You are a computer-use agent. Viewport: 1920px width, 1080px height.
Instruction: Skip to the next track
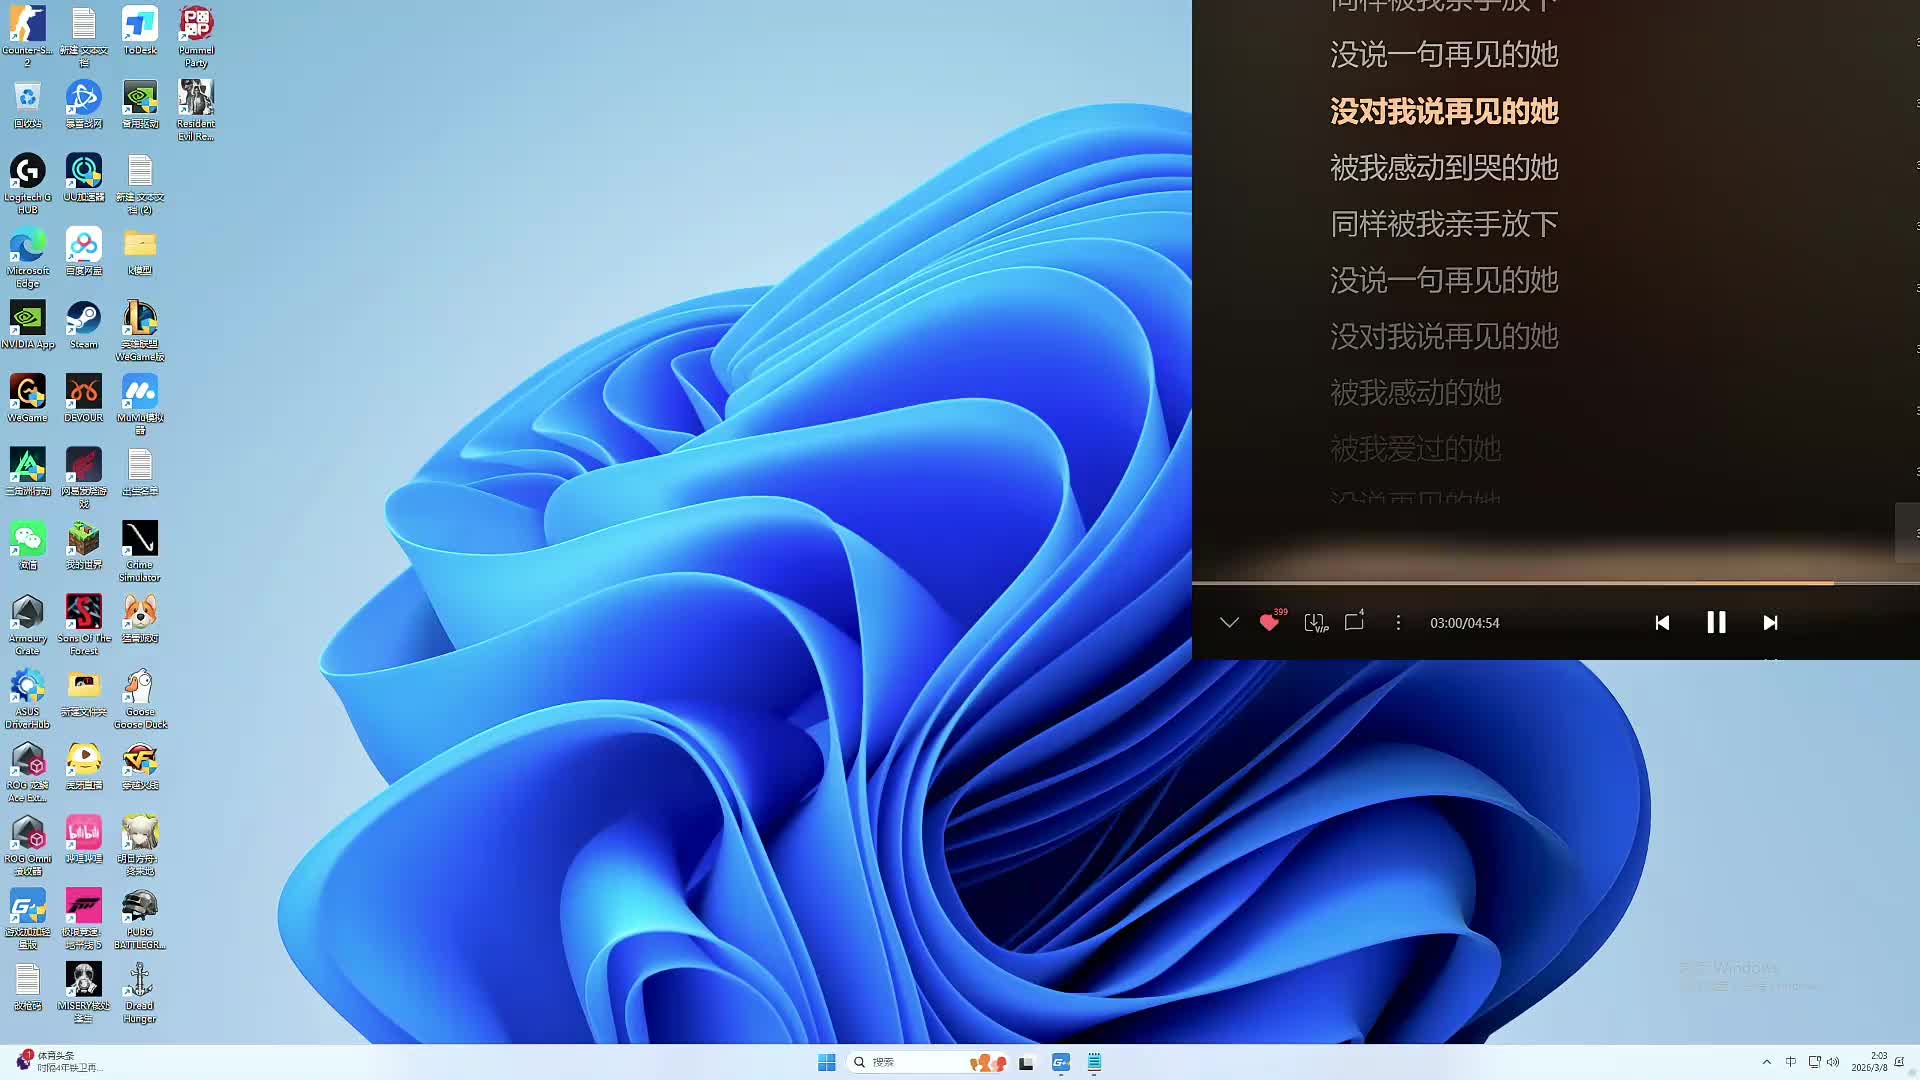click(1770, 622)
